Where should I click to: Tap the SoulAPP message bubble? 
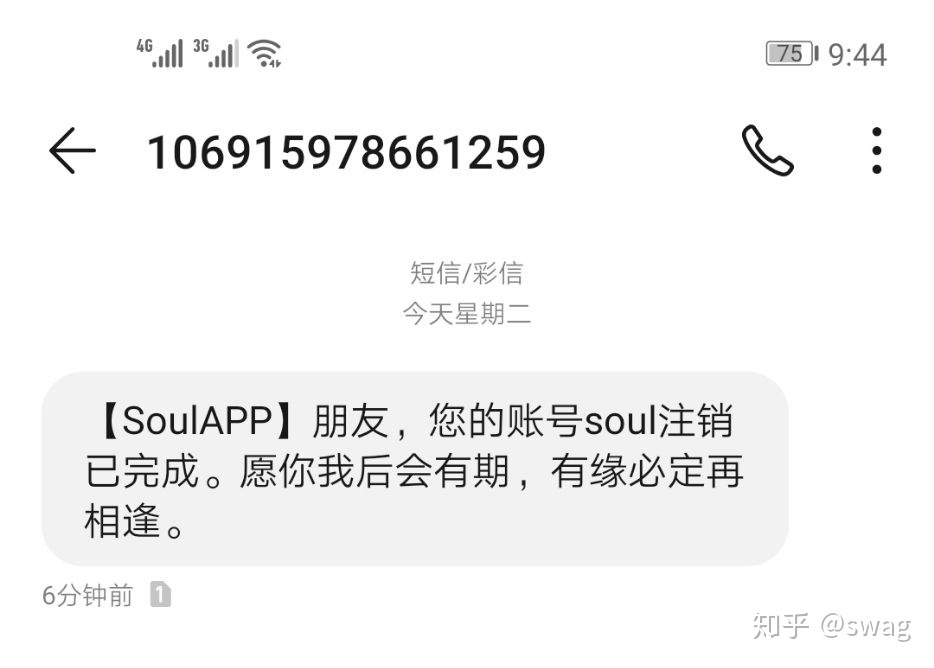pos(415,469)
